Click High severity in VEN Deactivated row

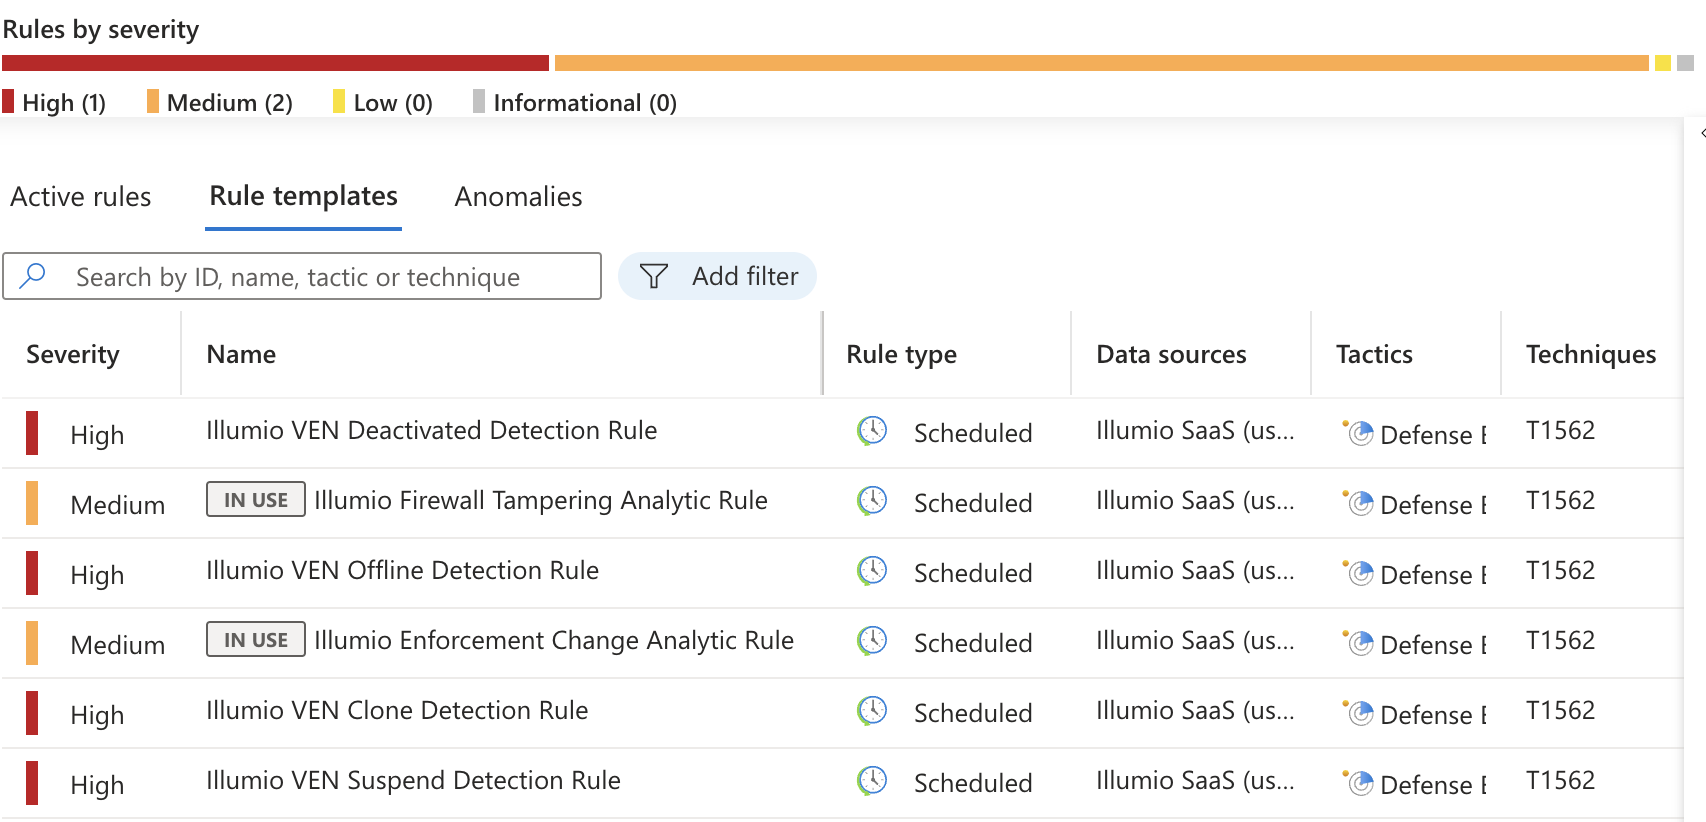point(97,435)
